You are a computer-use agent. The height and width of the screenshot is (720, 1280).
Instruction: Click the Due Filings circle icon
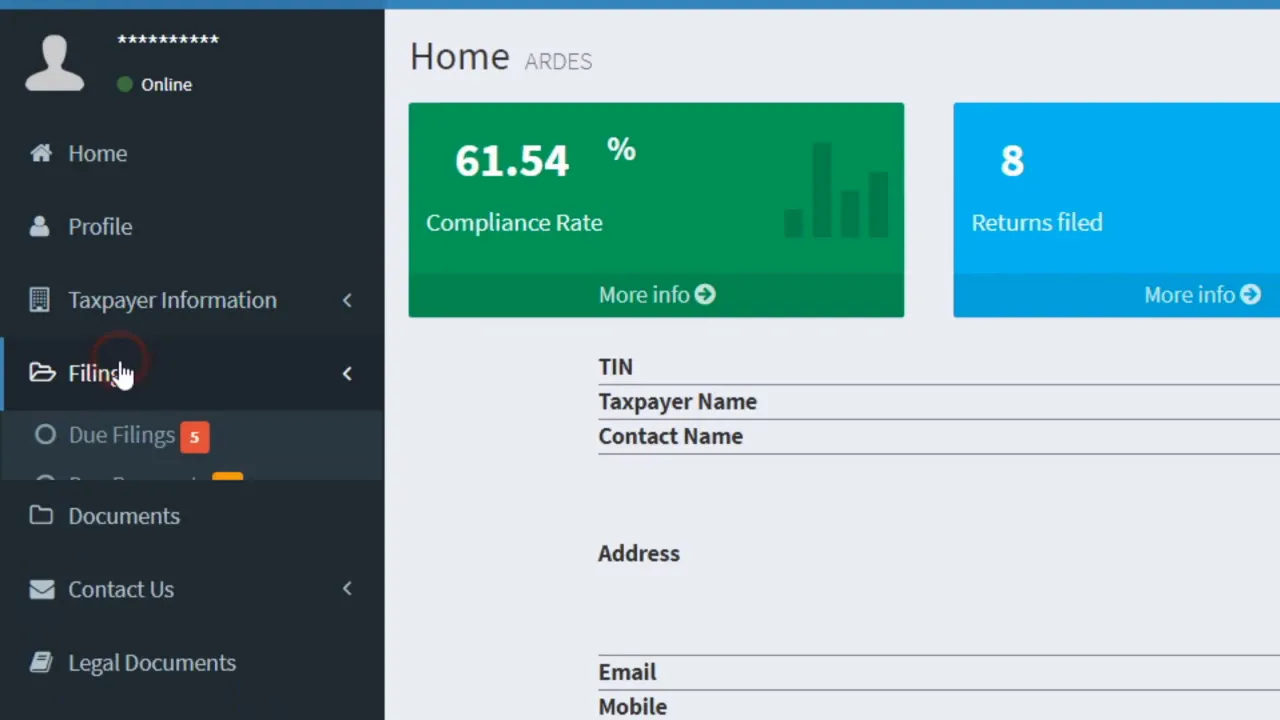(x=45, y=434)
